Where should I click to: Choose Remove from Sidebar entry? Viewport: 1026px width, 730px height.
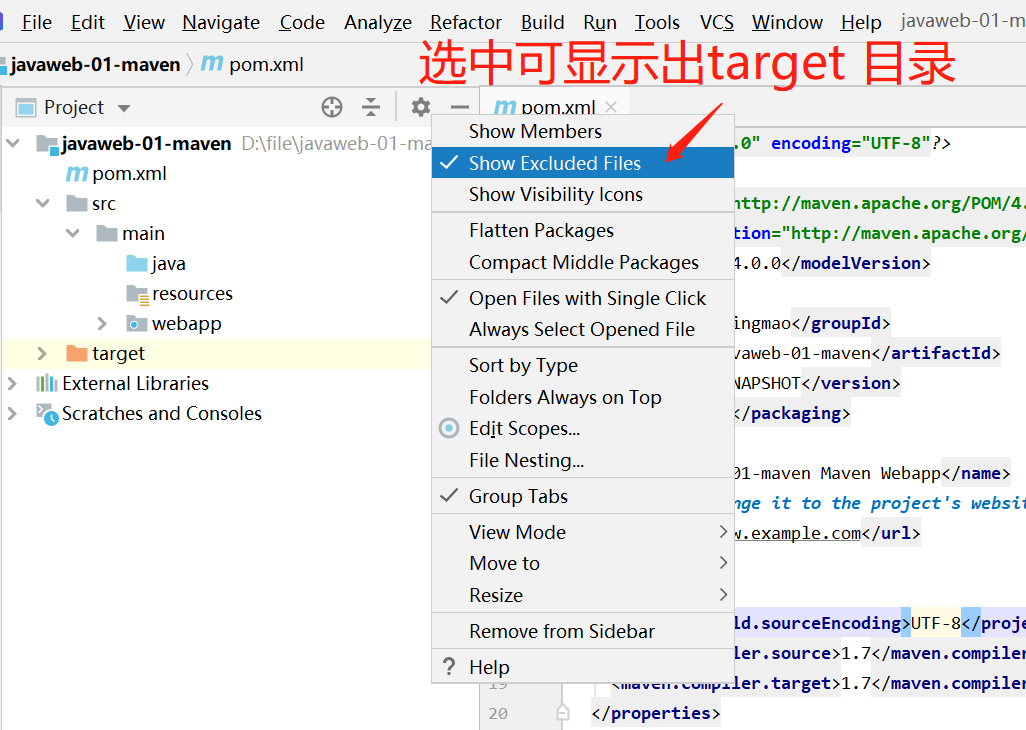582,631
